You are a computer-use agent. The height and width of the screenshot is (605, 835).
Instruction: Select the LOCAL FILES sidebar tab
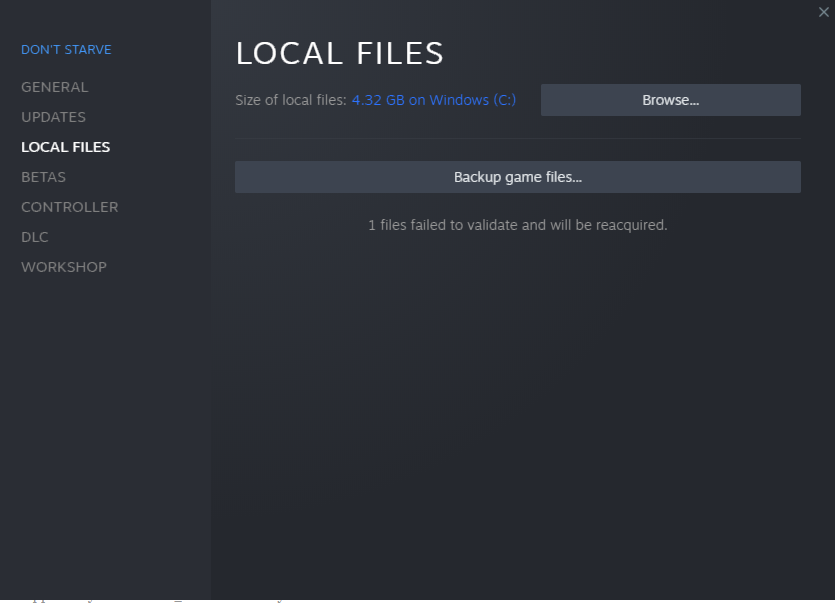(66, 147)
